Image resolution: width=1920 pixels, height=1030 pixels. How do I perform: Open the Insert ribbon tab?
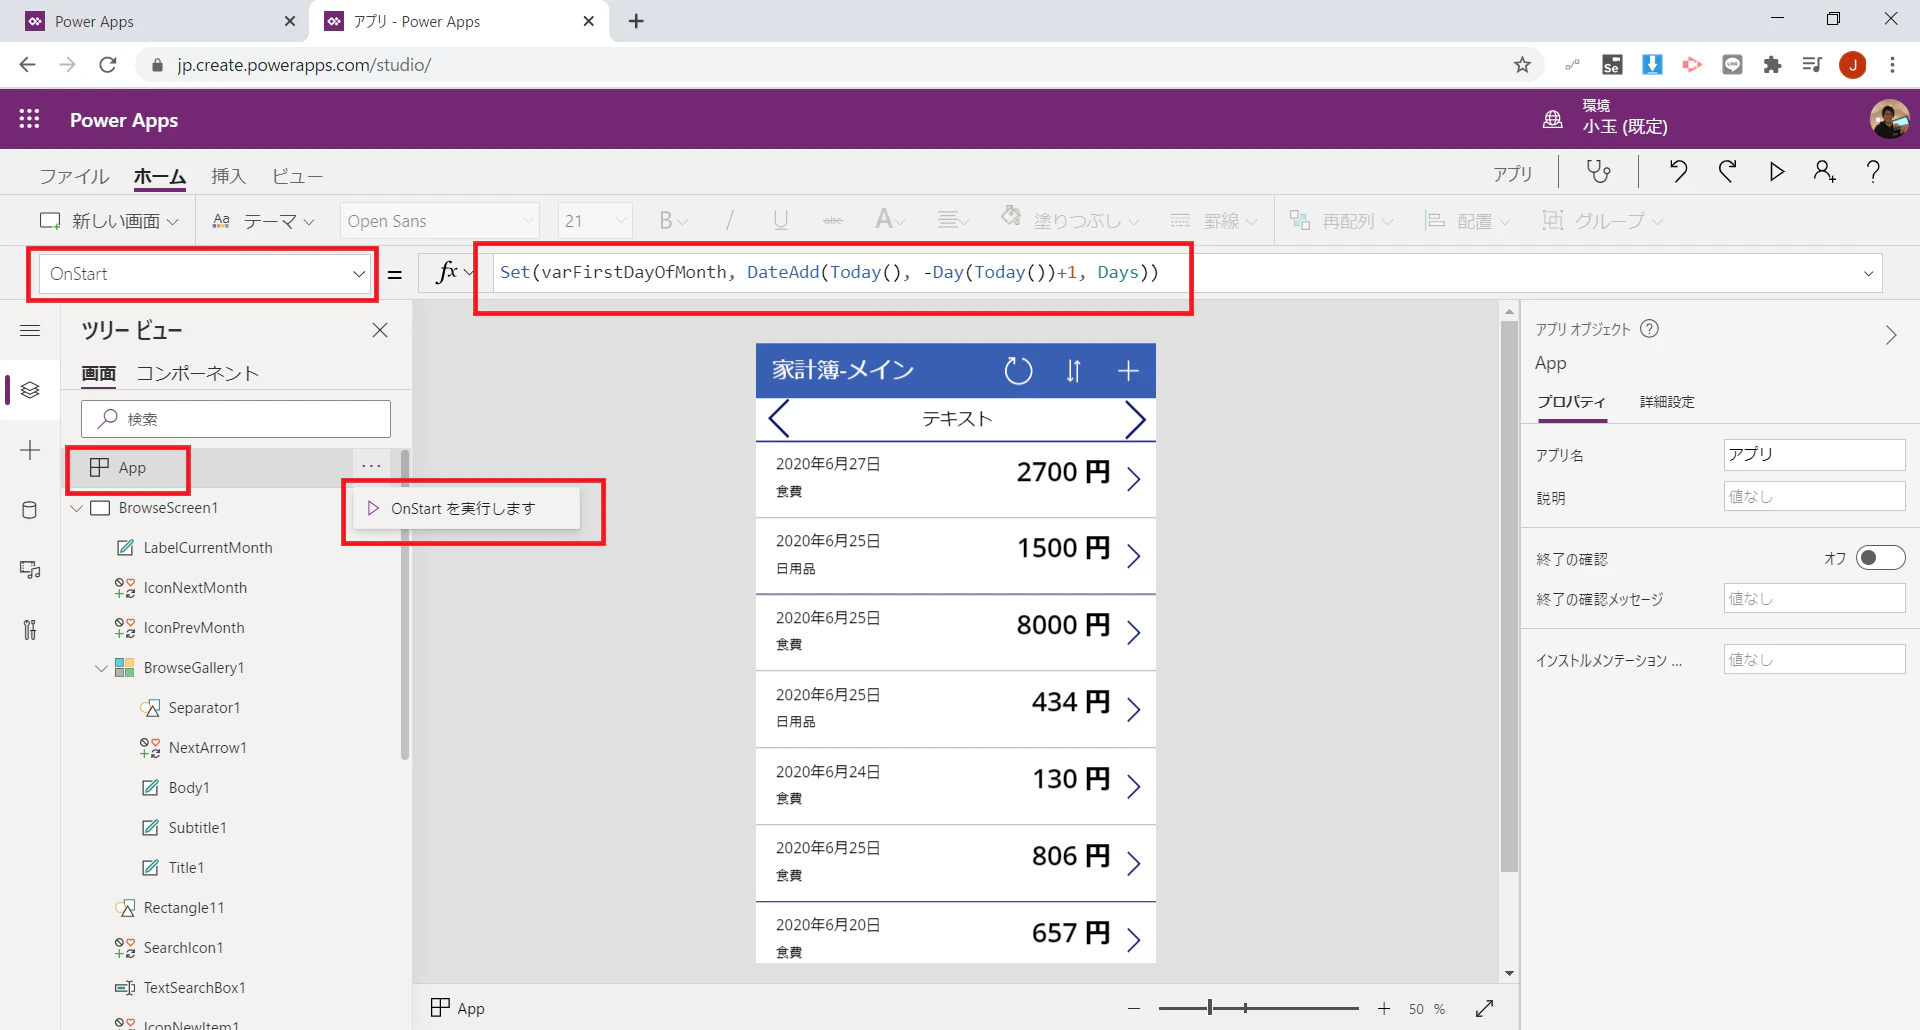point(228,176)
